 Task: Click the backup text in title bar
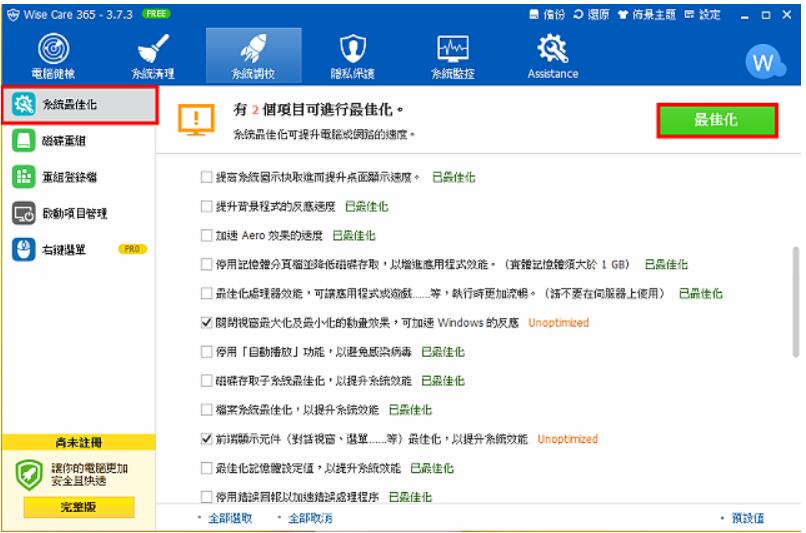554,14
